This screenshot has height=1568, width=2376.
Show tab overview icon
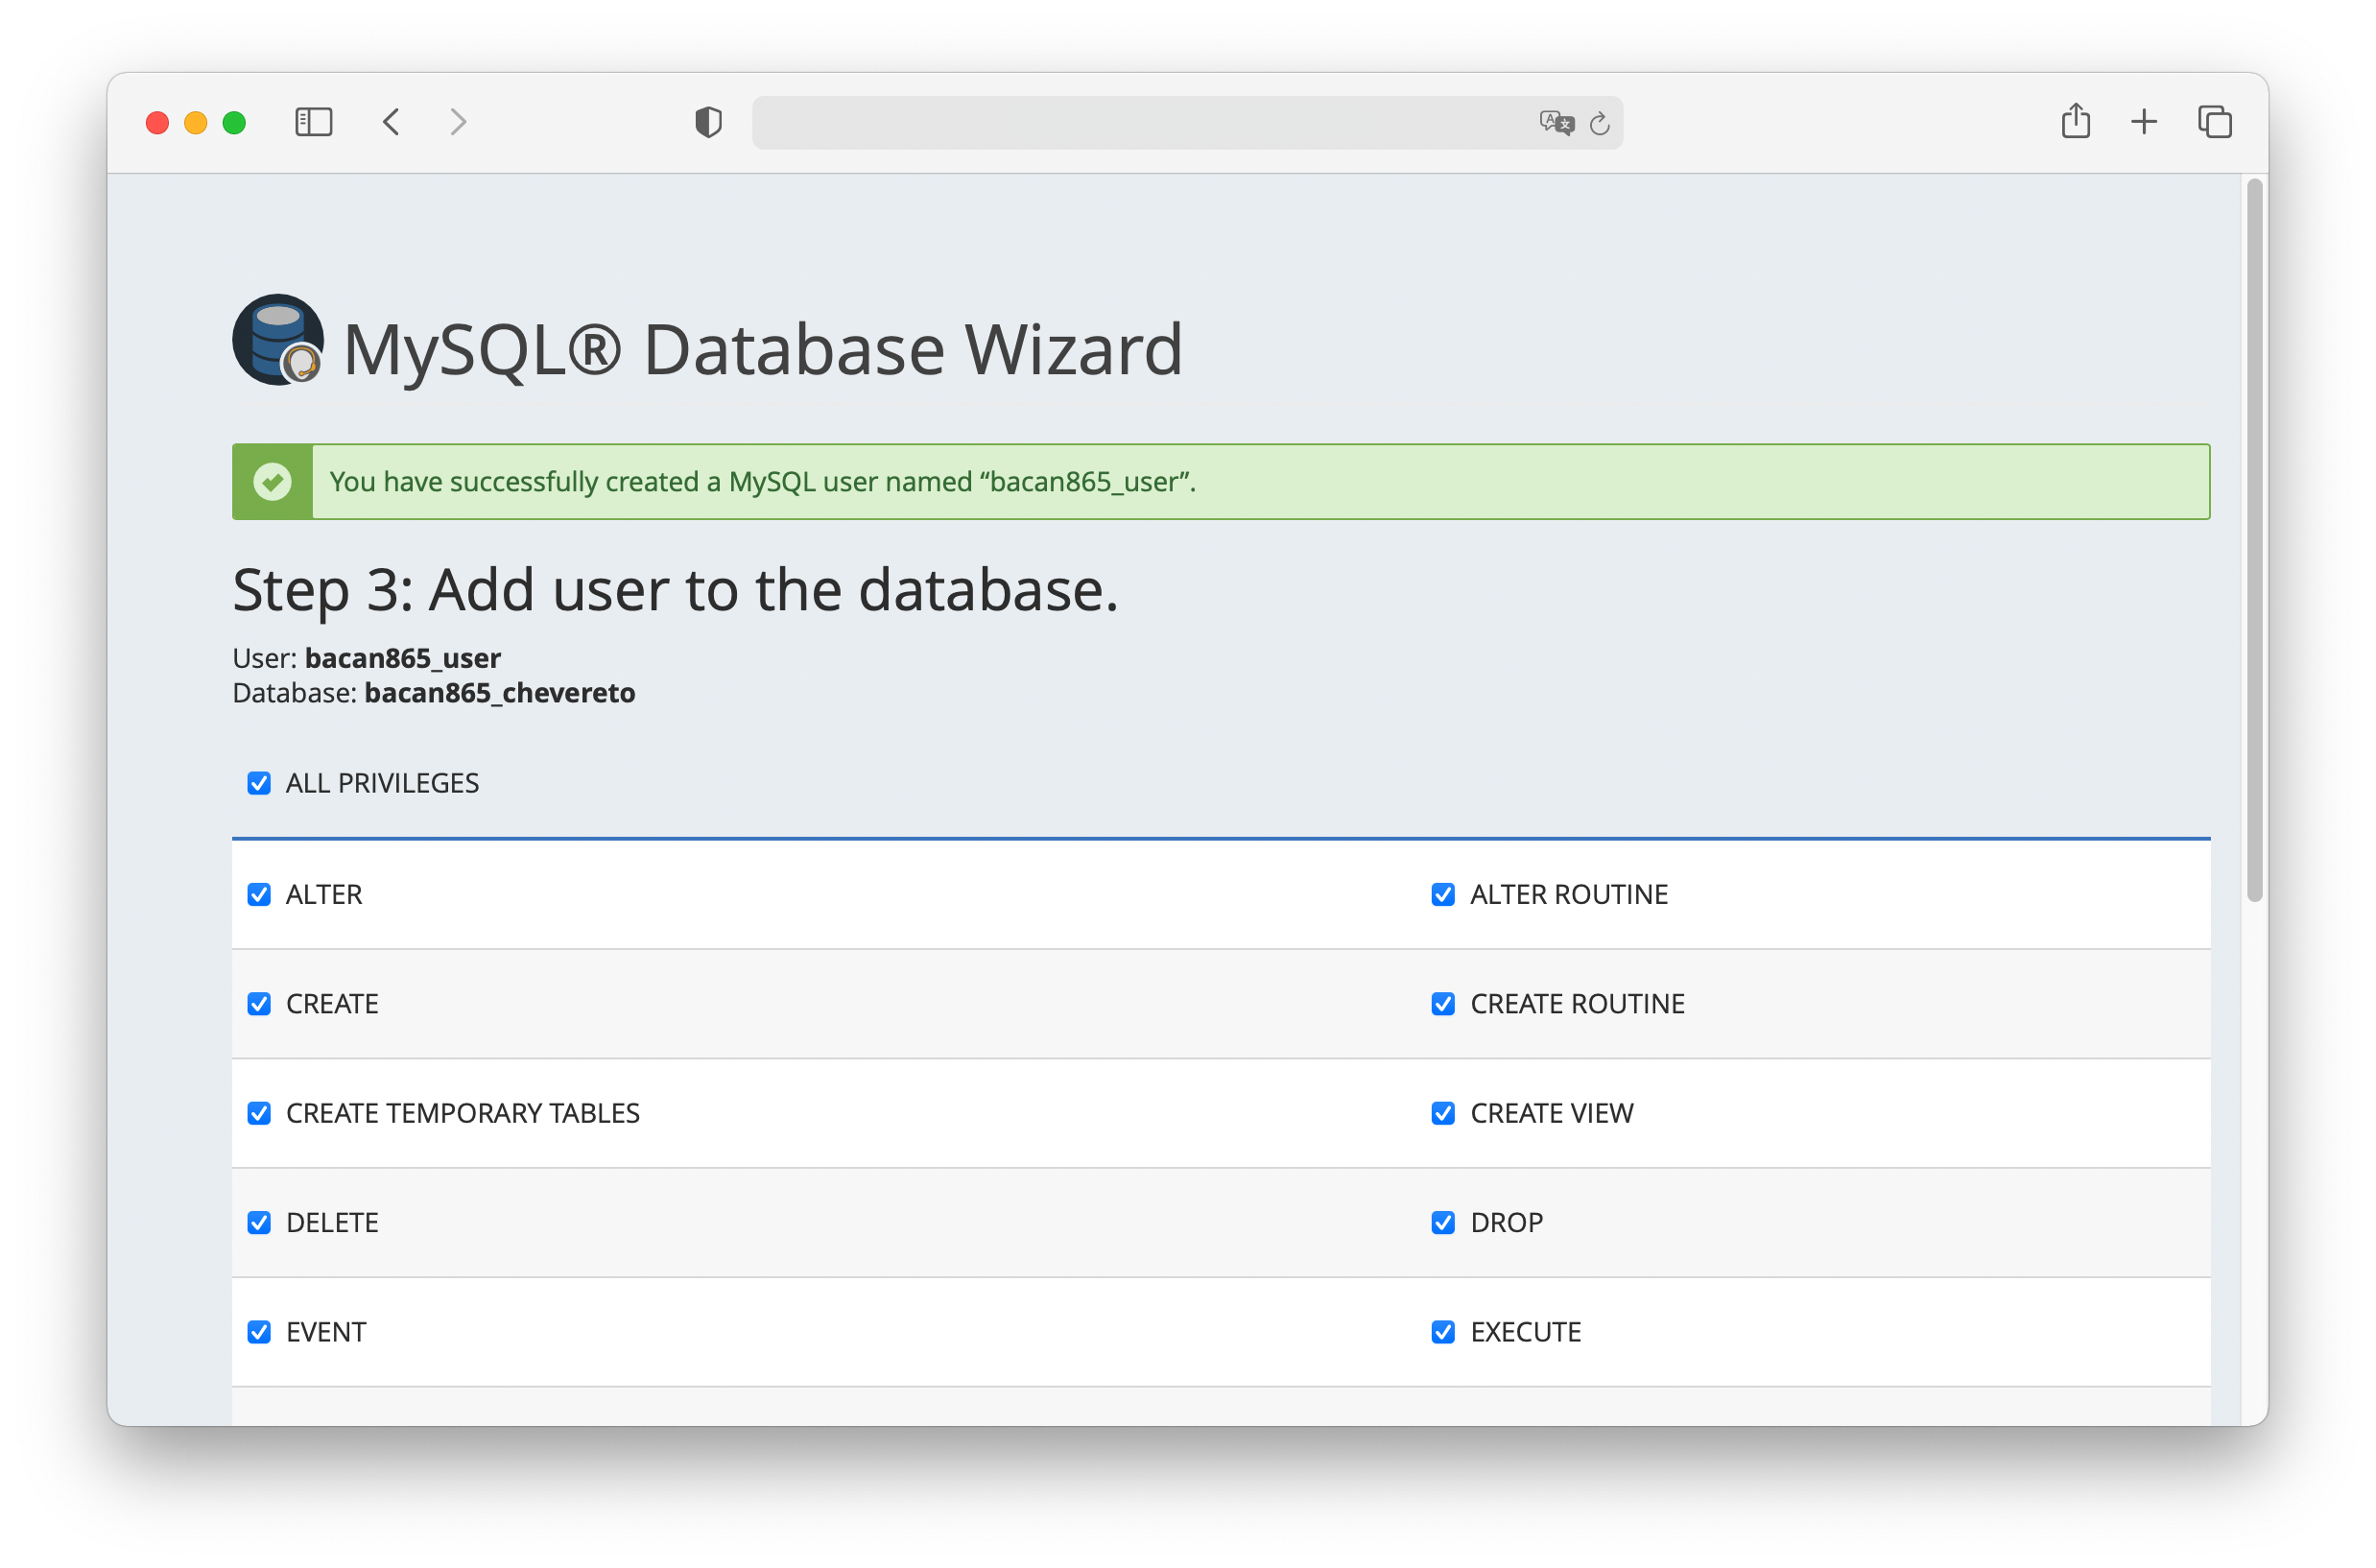pos(2214,122)
